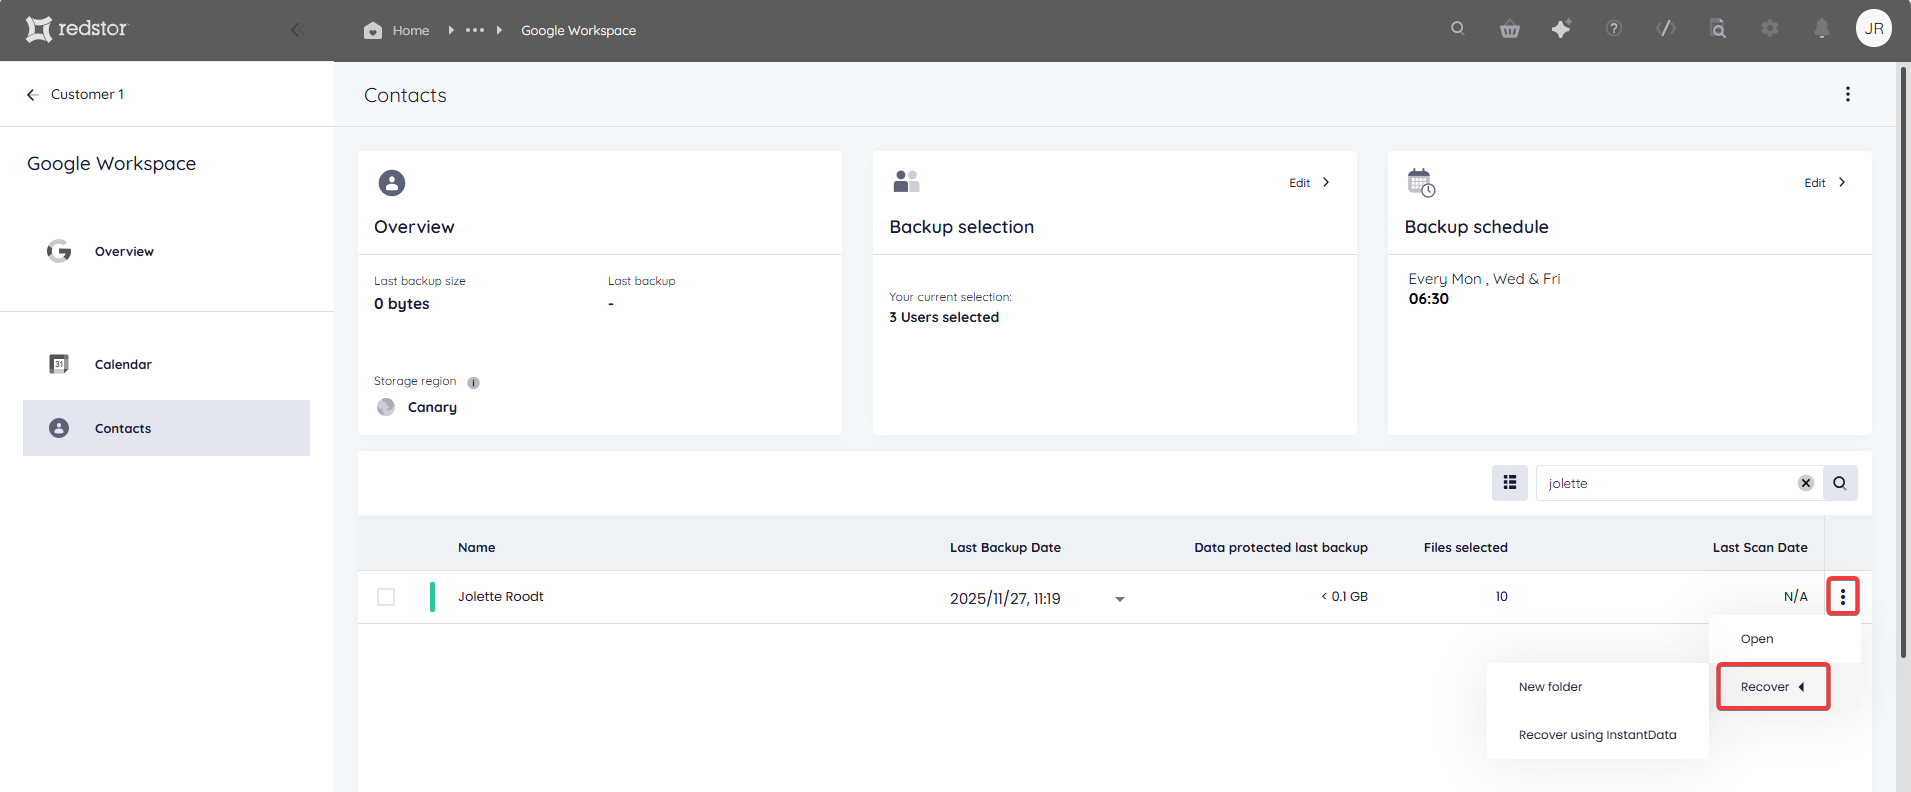Clear the search field text
The width and height of the screenshot is (1911, 792).
tap(1806, 483)
